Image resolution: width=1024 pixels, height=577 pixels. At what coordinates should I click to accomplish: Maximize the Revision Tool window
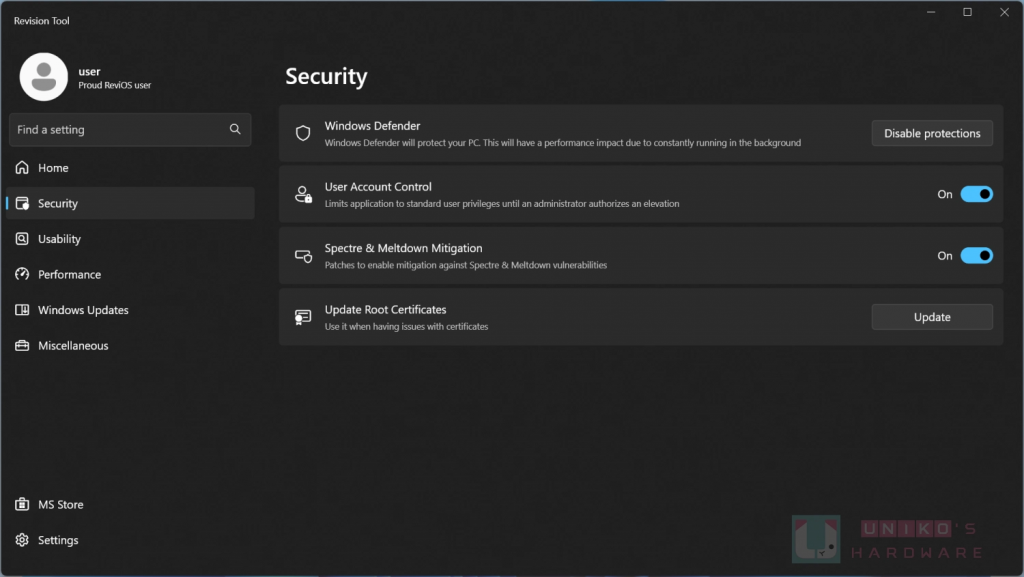click(968, 12)
